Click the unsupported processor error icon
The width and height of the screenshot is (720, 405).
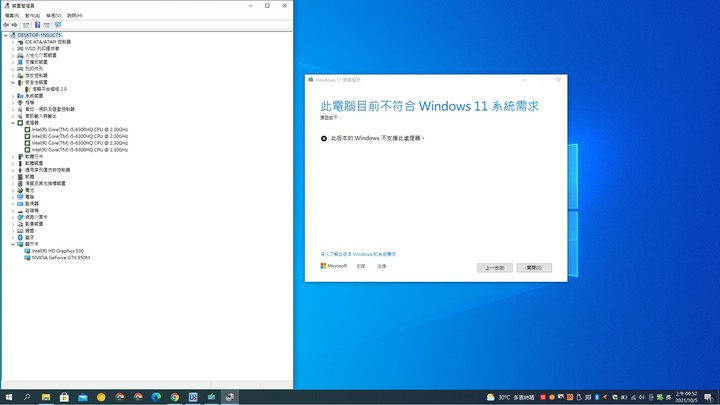324,138
